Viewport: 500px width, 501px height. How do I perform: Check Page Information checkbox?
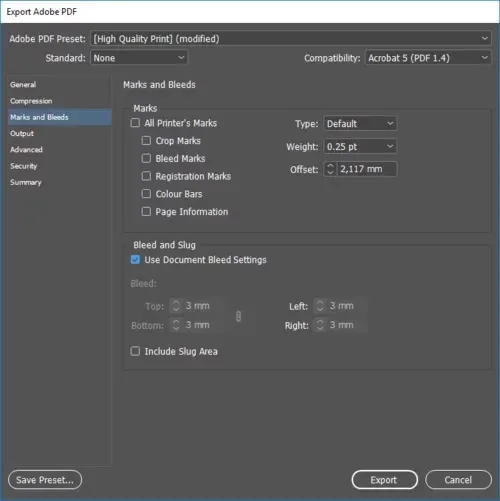146,211
